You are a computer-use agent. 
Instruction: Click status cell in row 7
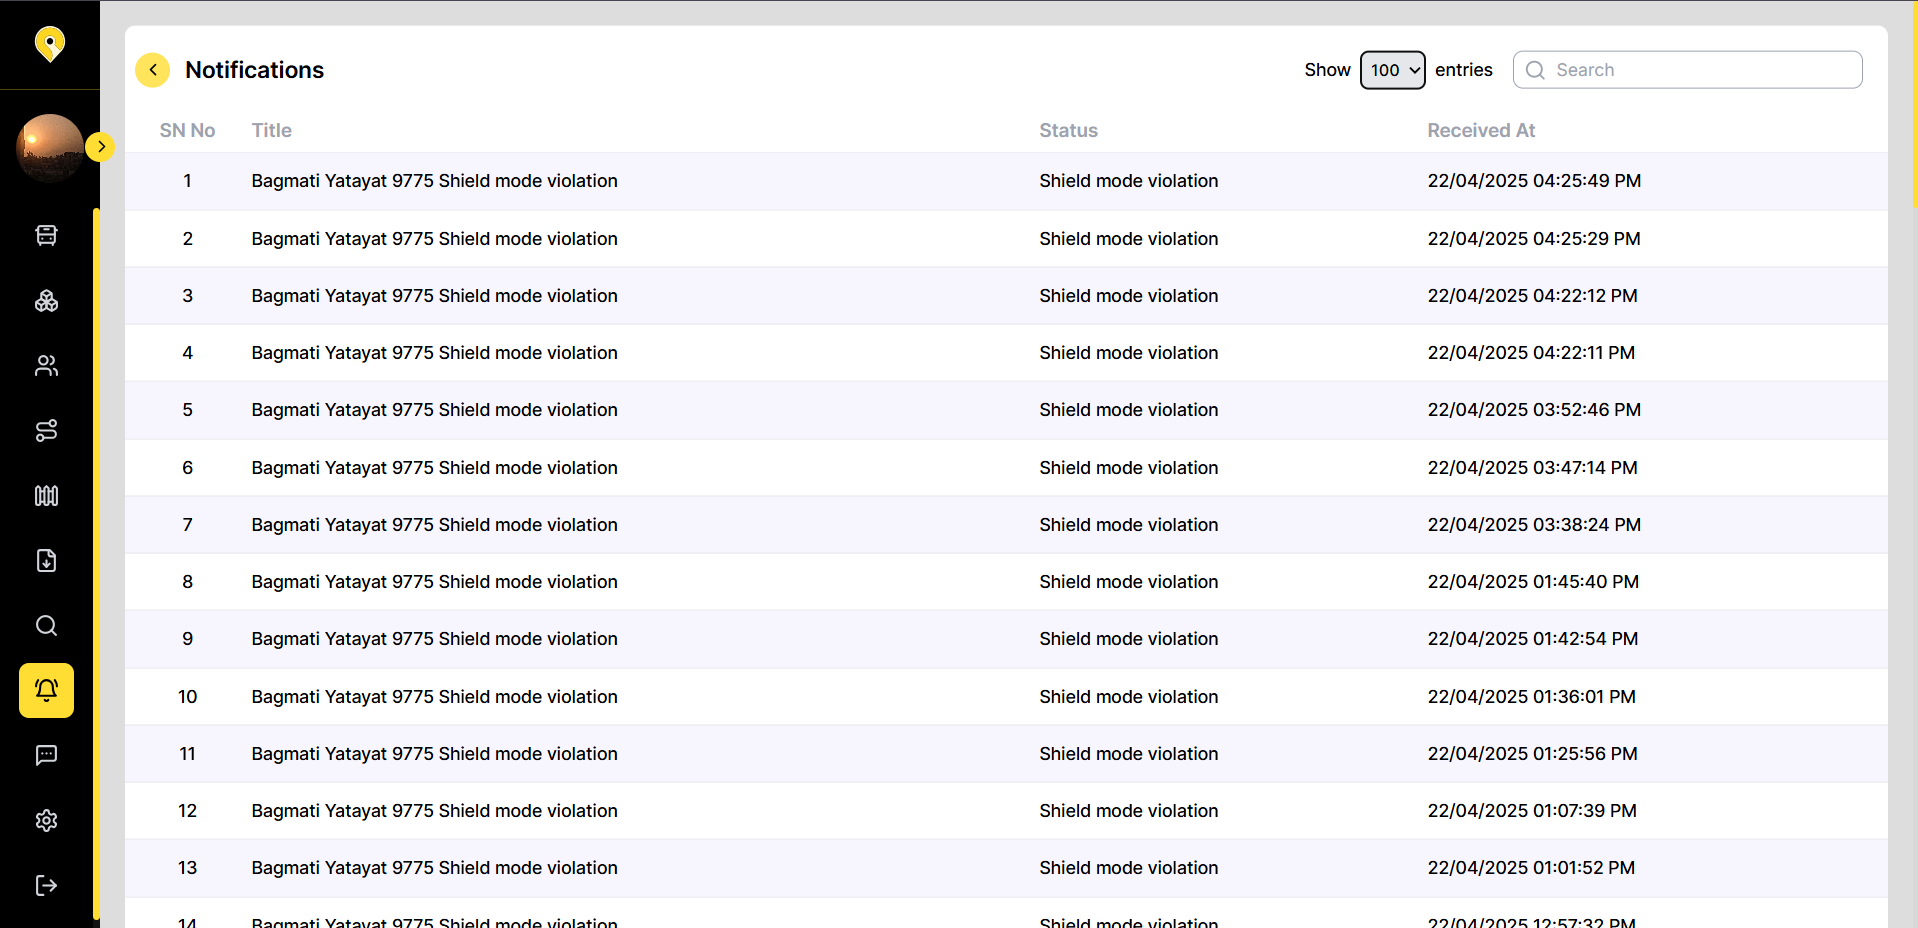1128,525
